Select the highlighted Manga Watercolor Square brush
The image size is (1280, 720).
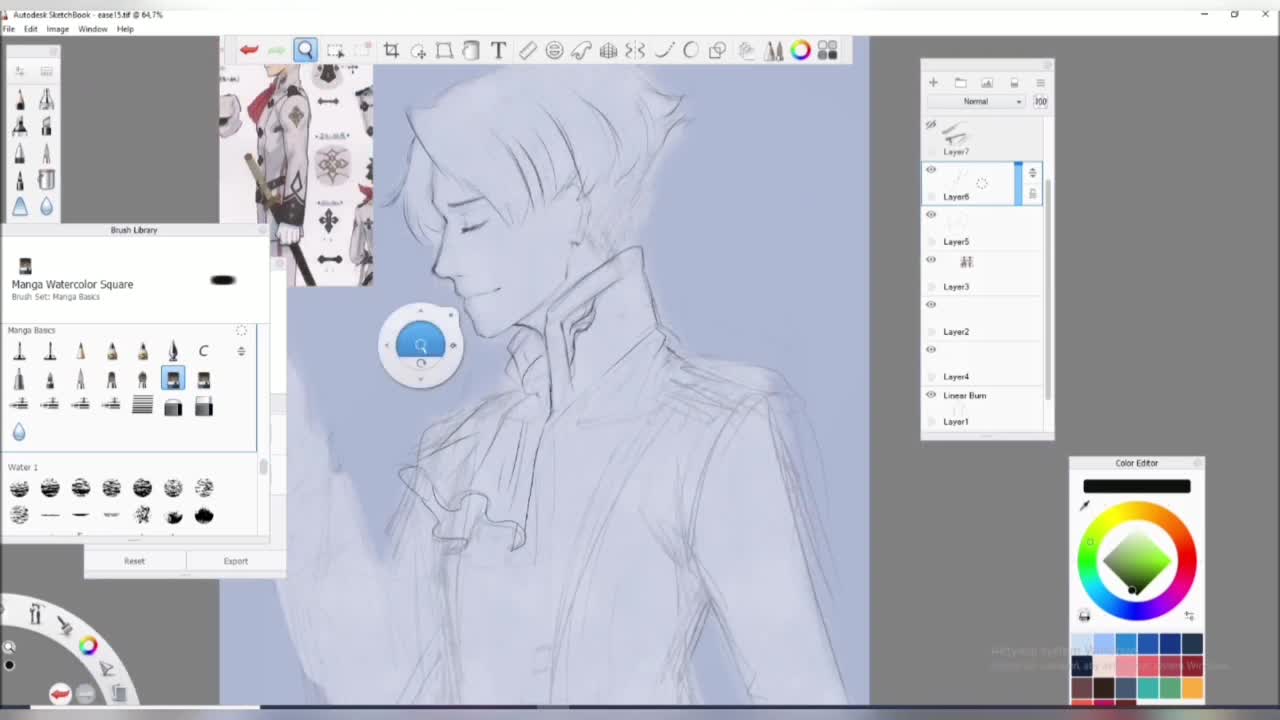173,379
